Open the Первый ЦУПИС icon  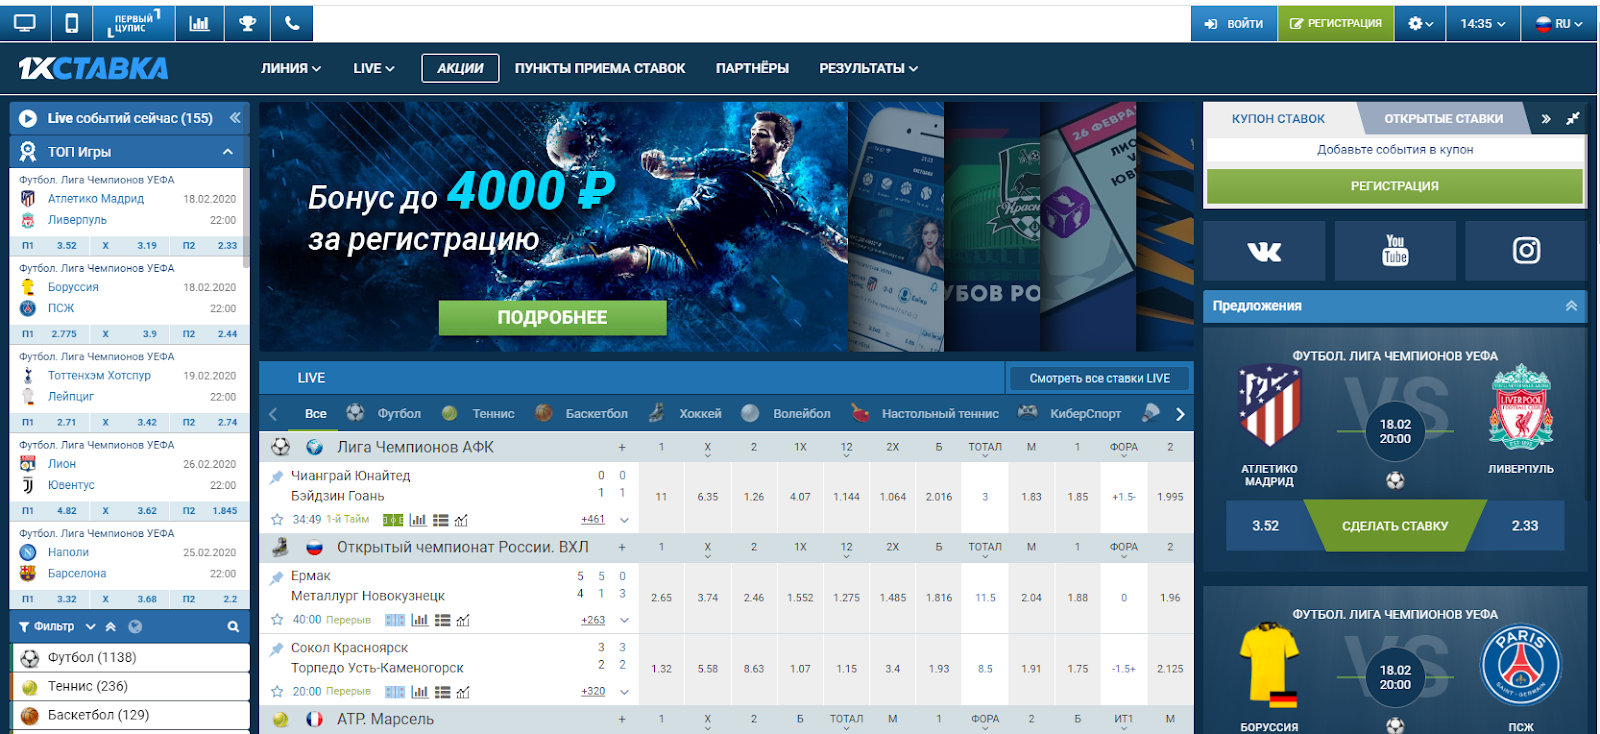pos(133,23)
